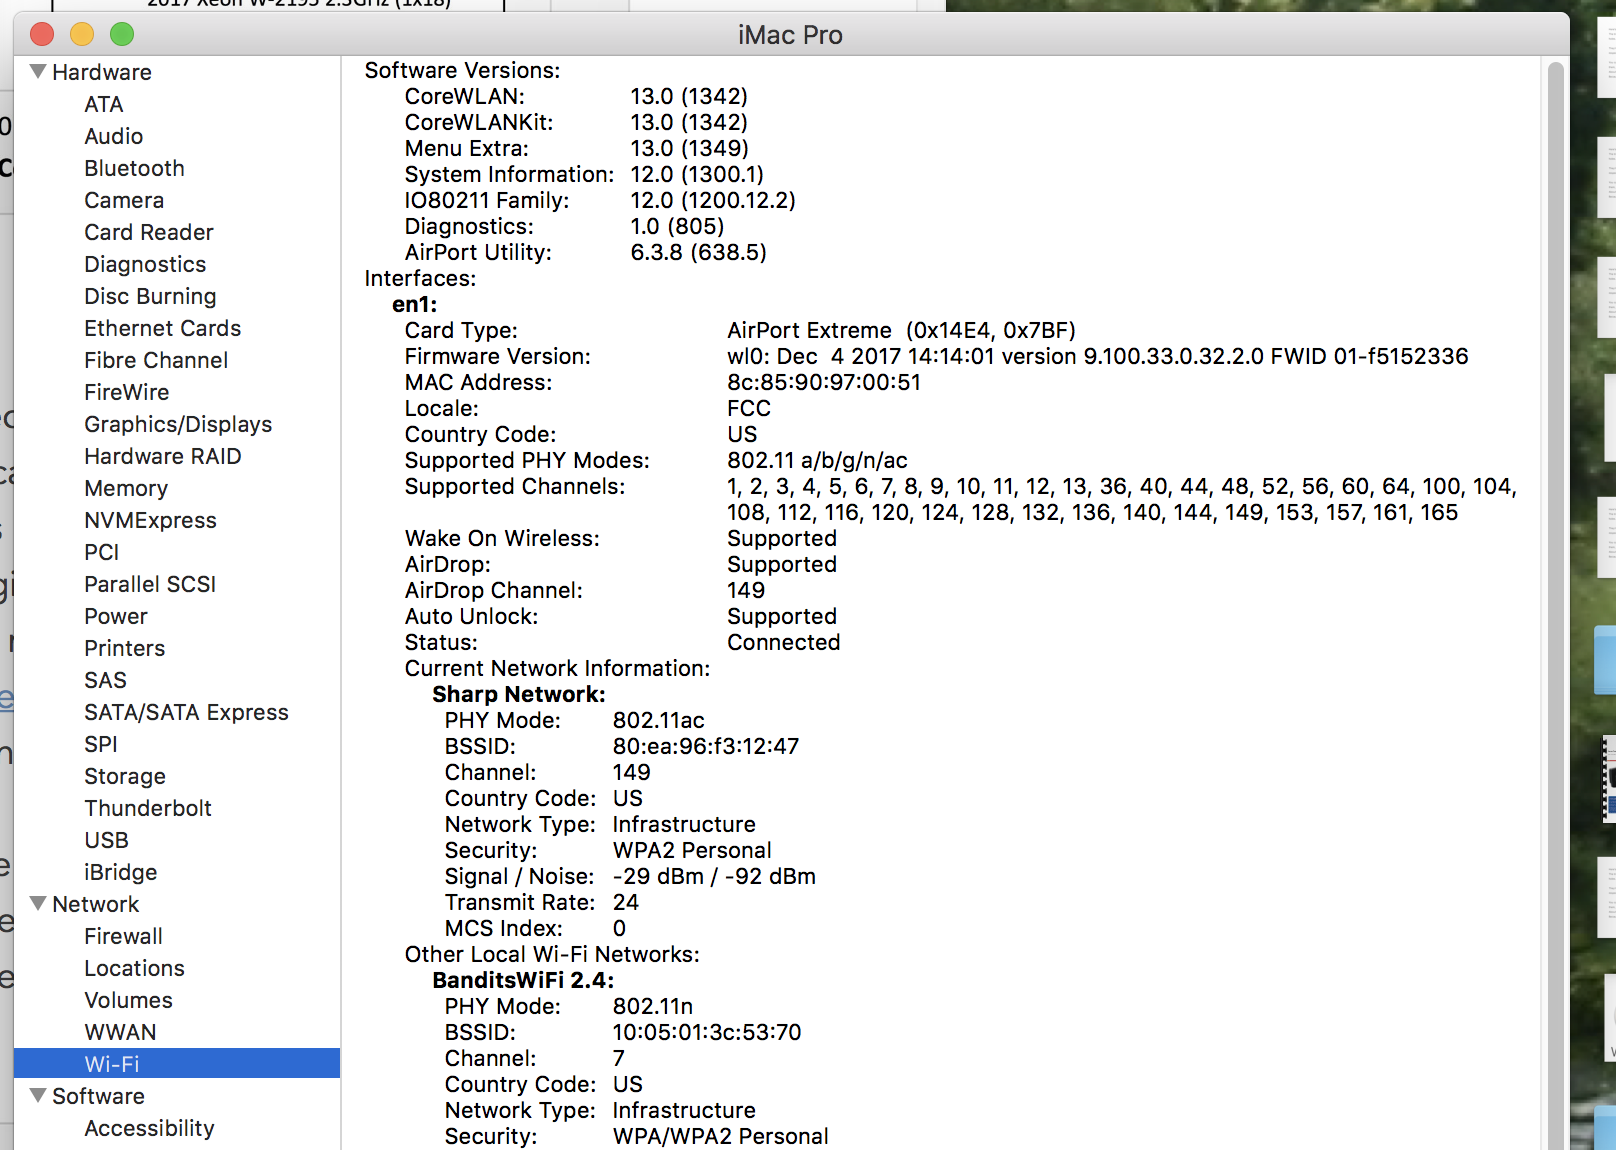The width and height of the screenshot is (1616, 1150).
Task: Open Parallel SCSI entry
Action: pos(150,584)
